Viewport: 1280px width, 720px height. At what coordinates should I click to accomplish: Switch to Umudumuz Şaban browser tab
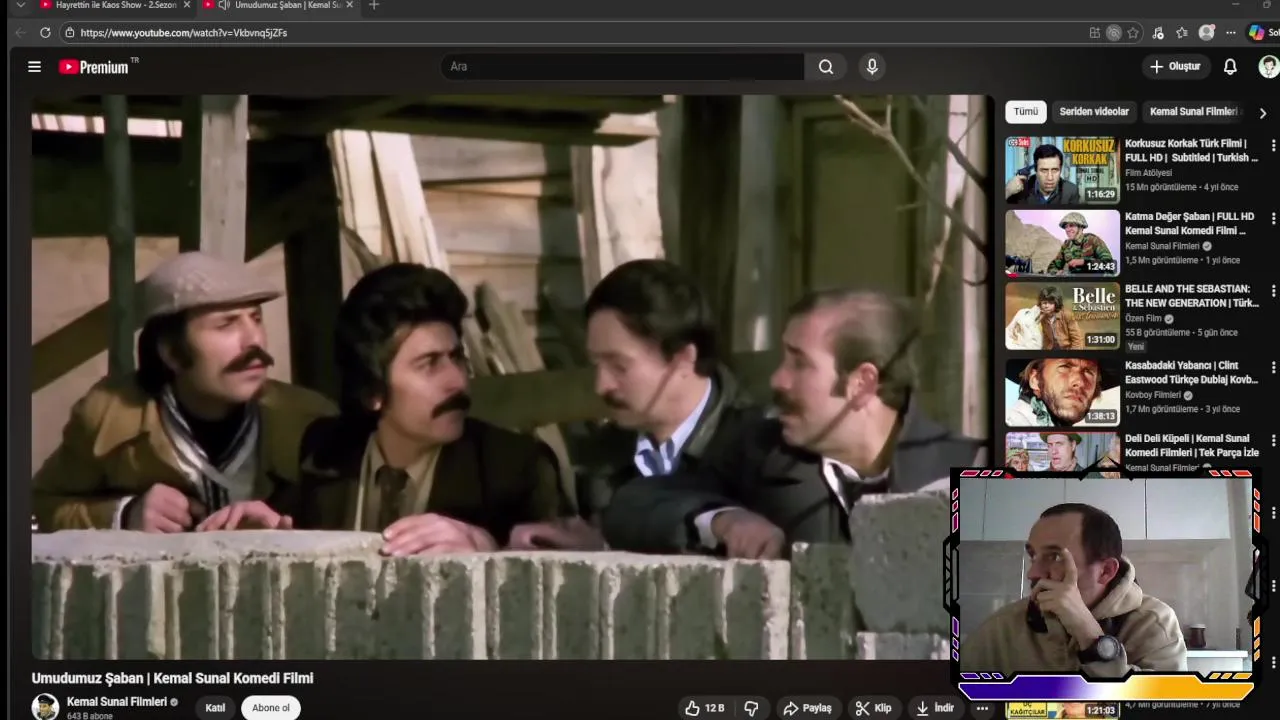tap(279, 5)
